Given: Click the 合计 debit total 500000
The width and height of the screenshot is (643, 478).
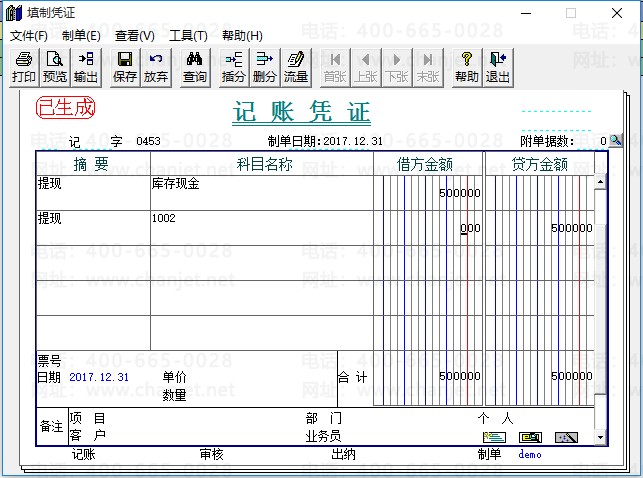Looking at the screenshot, I should tap(459, 376).
